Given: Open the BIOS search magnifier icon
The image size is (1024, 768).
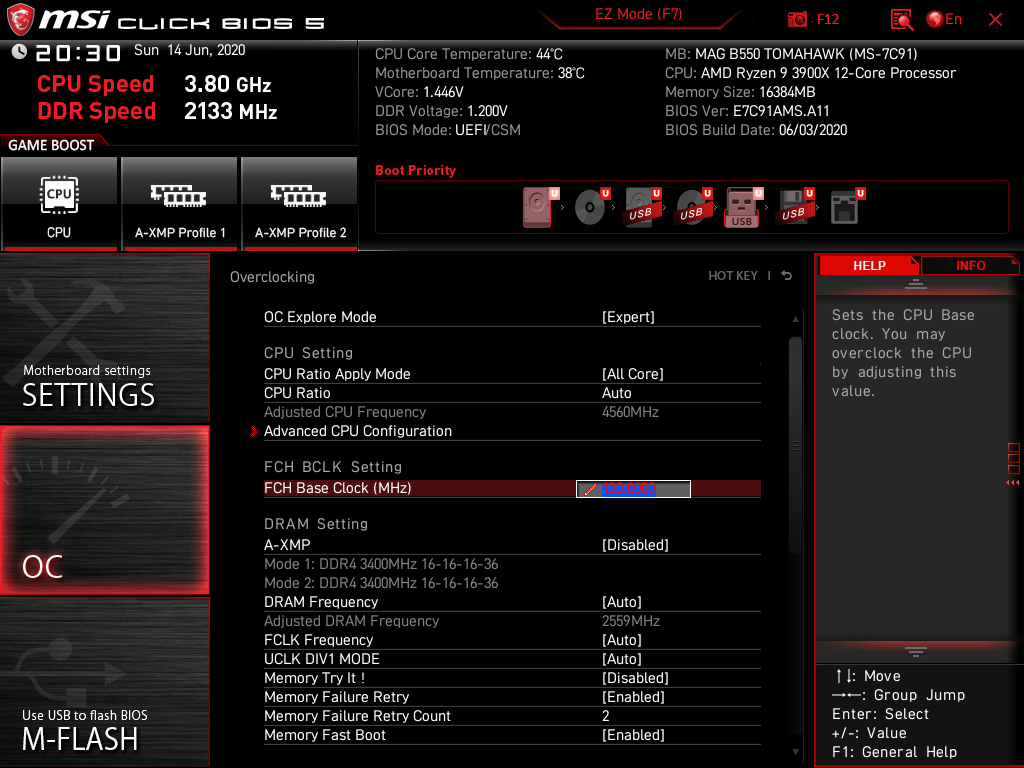Looking at the screenshot, I should coord(902,20).
